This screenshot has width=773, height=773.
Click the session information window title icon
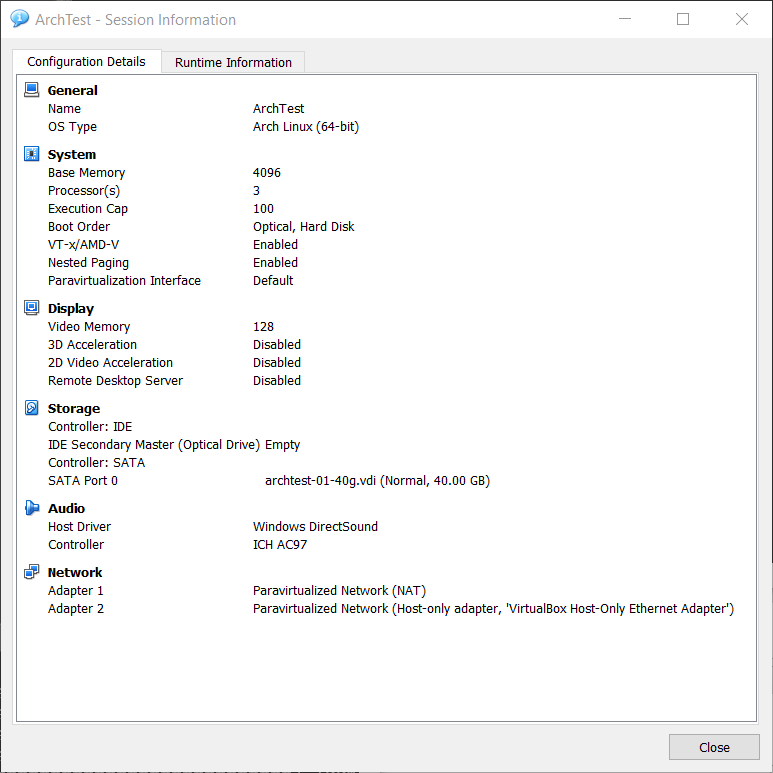coord(19,19)
